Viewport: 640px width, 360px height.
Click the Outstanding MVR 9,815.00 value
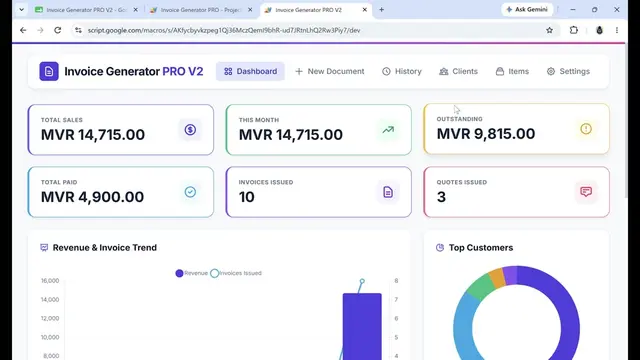point(486,134)
